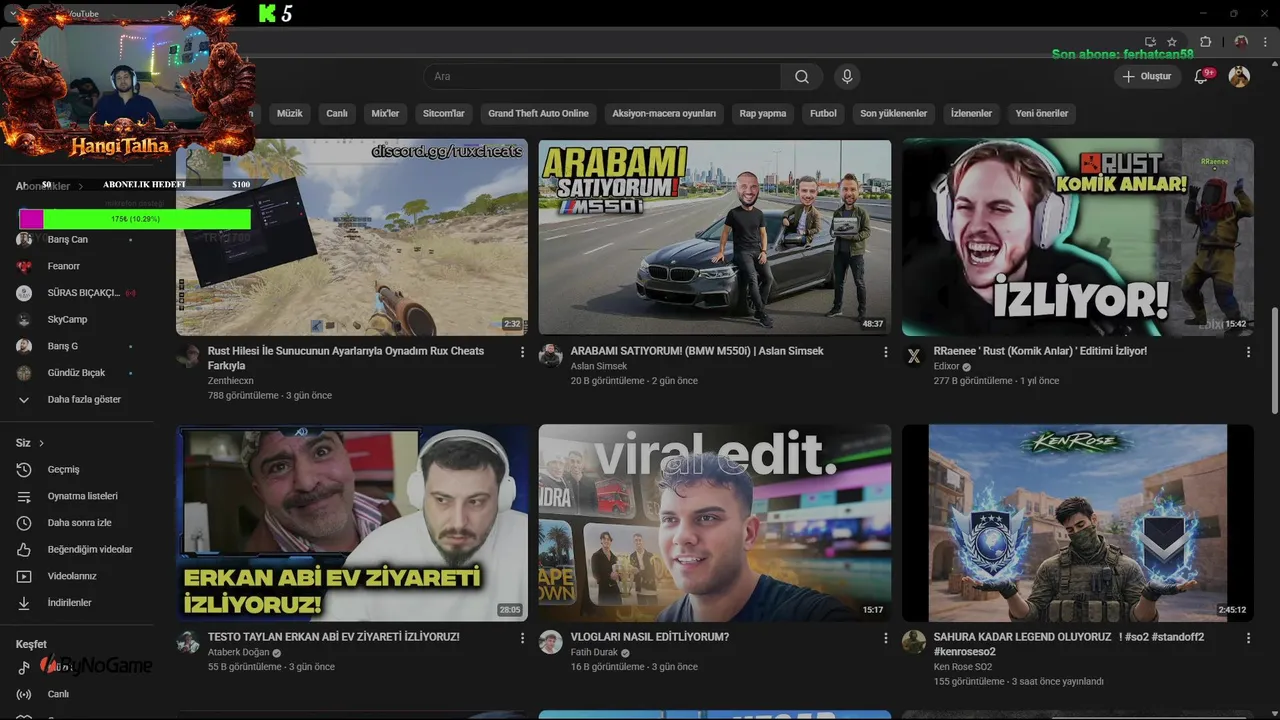Viewport: 1280px width, 720px height.
Task: Click the İndirilenler download icon
Action: (24, 603)
